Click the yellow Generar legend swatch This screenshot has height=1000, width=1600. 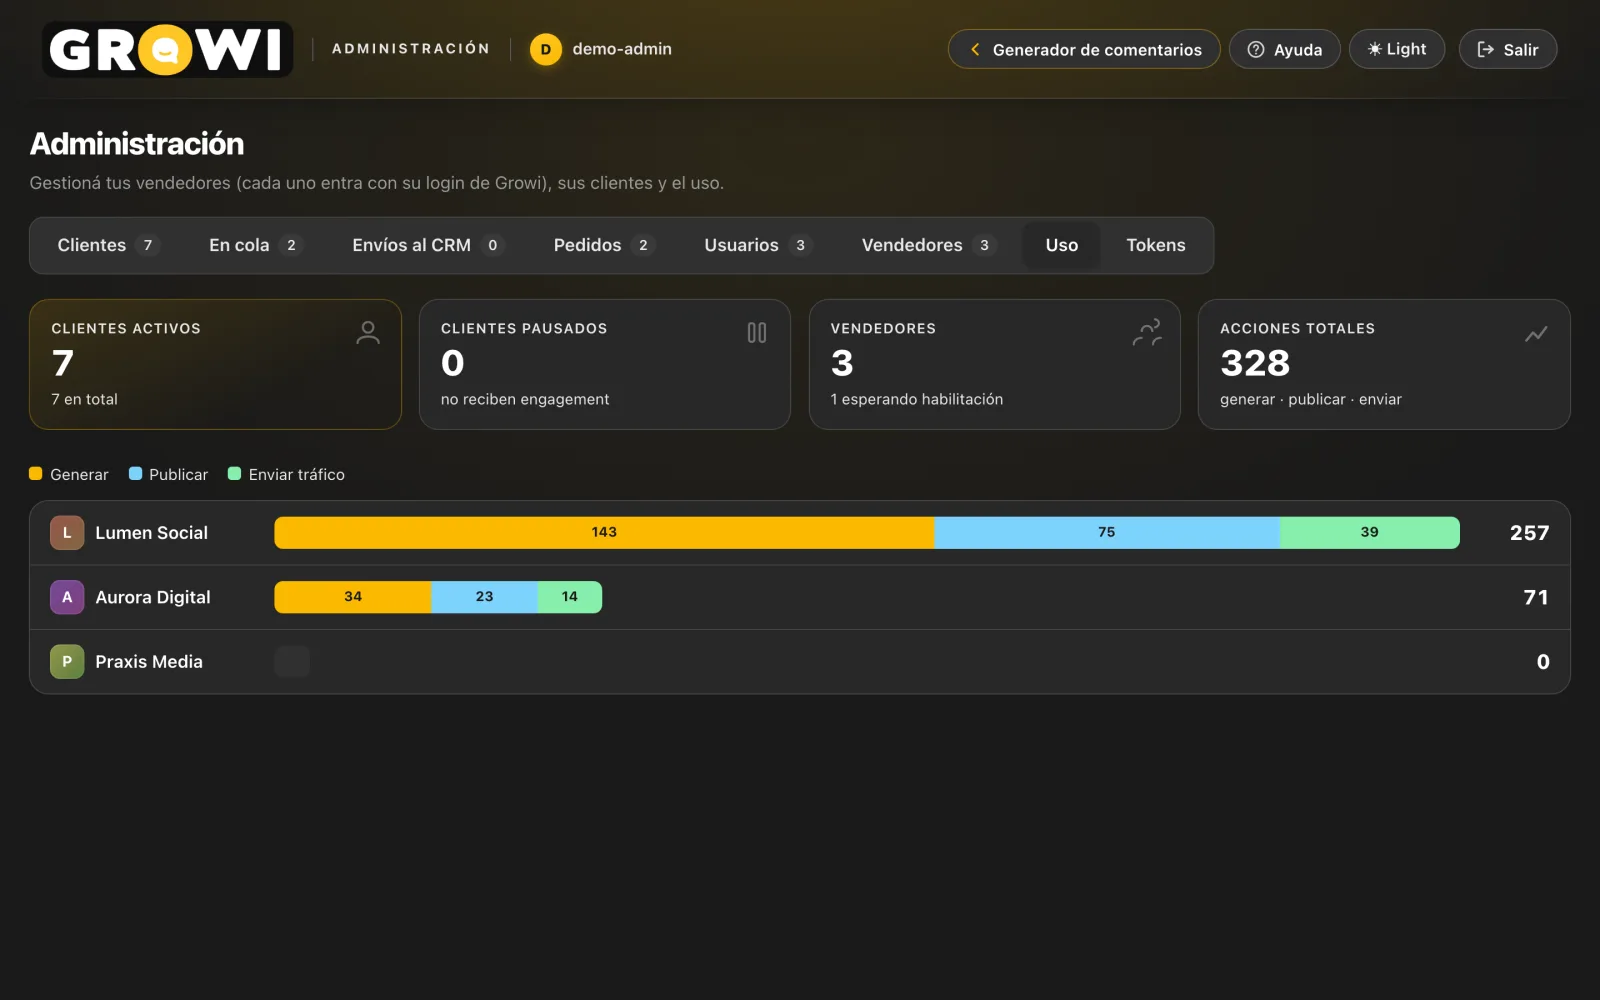36,474
